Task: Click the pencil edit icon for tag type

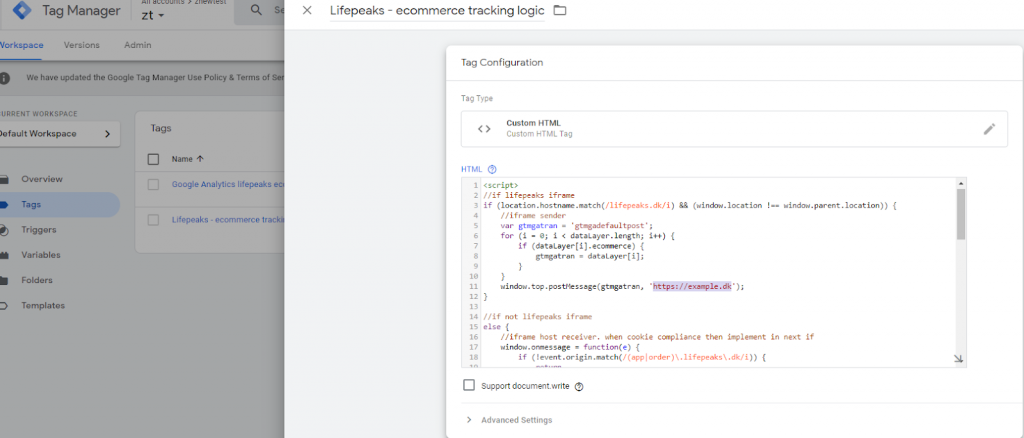Action: (x=989, y=128)
